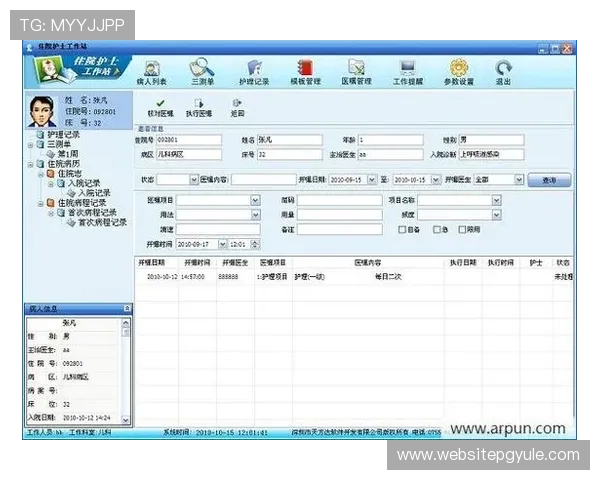Click the 退出 exit icon
The width and height of the screenshot is (600, 480).
(x=503, y=73)
